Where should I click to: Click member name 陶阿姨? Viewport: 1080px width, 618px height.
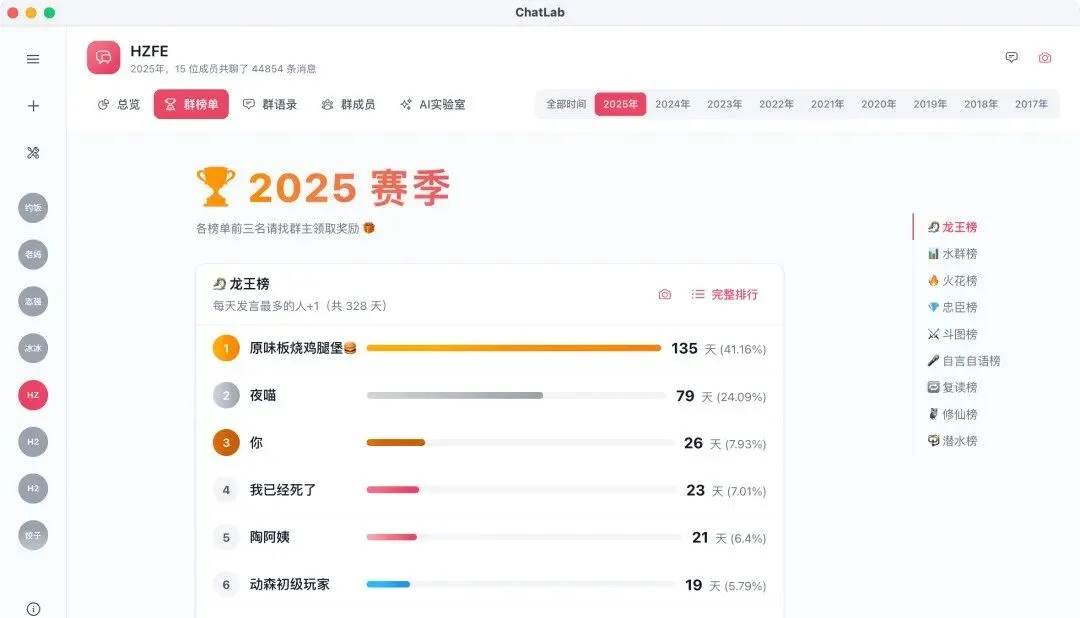(269, 537)
